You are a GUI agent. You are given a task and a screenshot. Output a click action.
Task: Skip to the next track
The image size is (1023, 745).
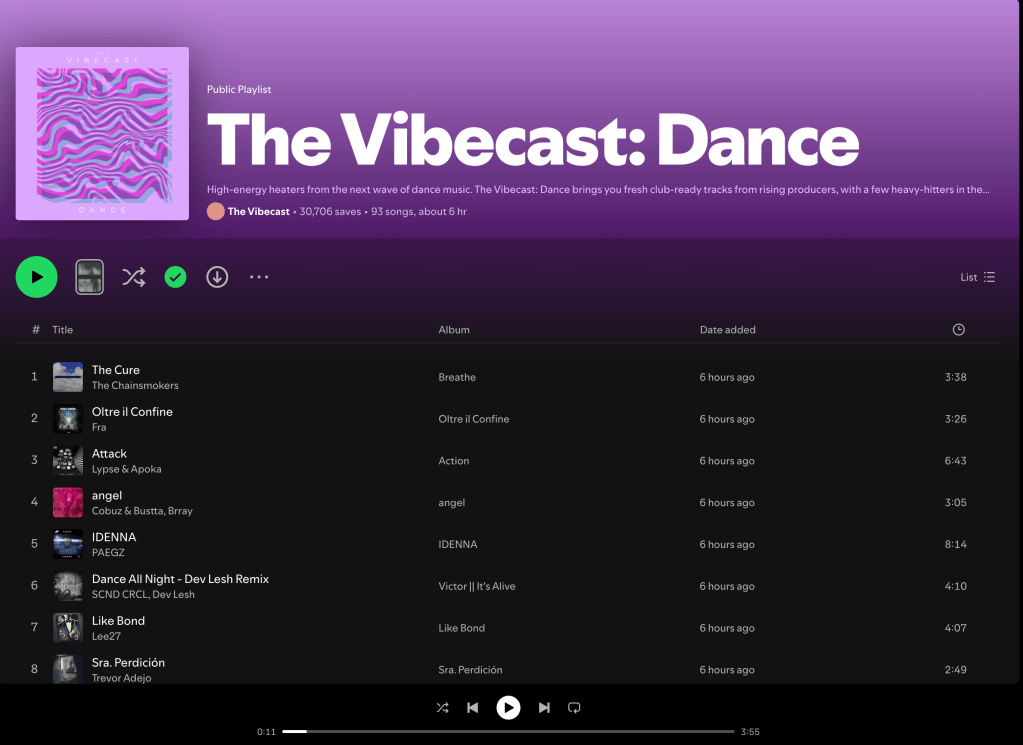[543, 708]
